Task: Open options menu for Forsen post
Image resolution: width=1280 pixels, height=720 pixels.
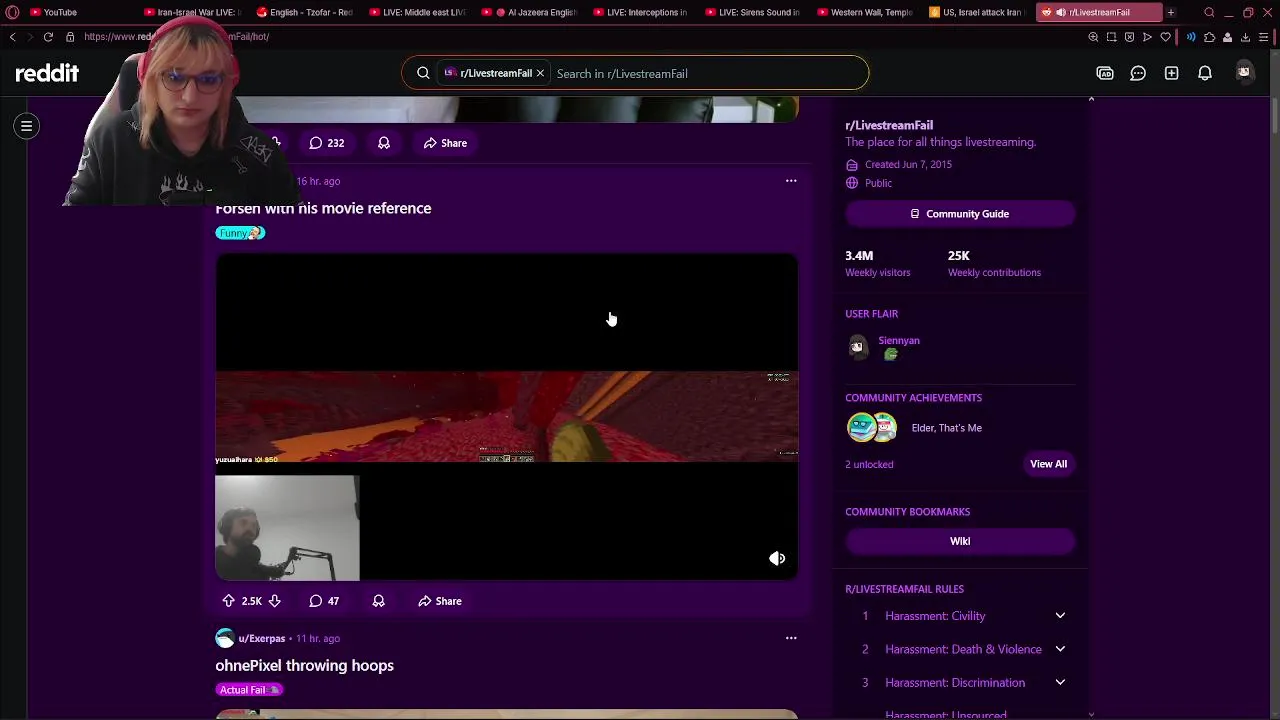Action: (x=791, y=181)
